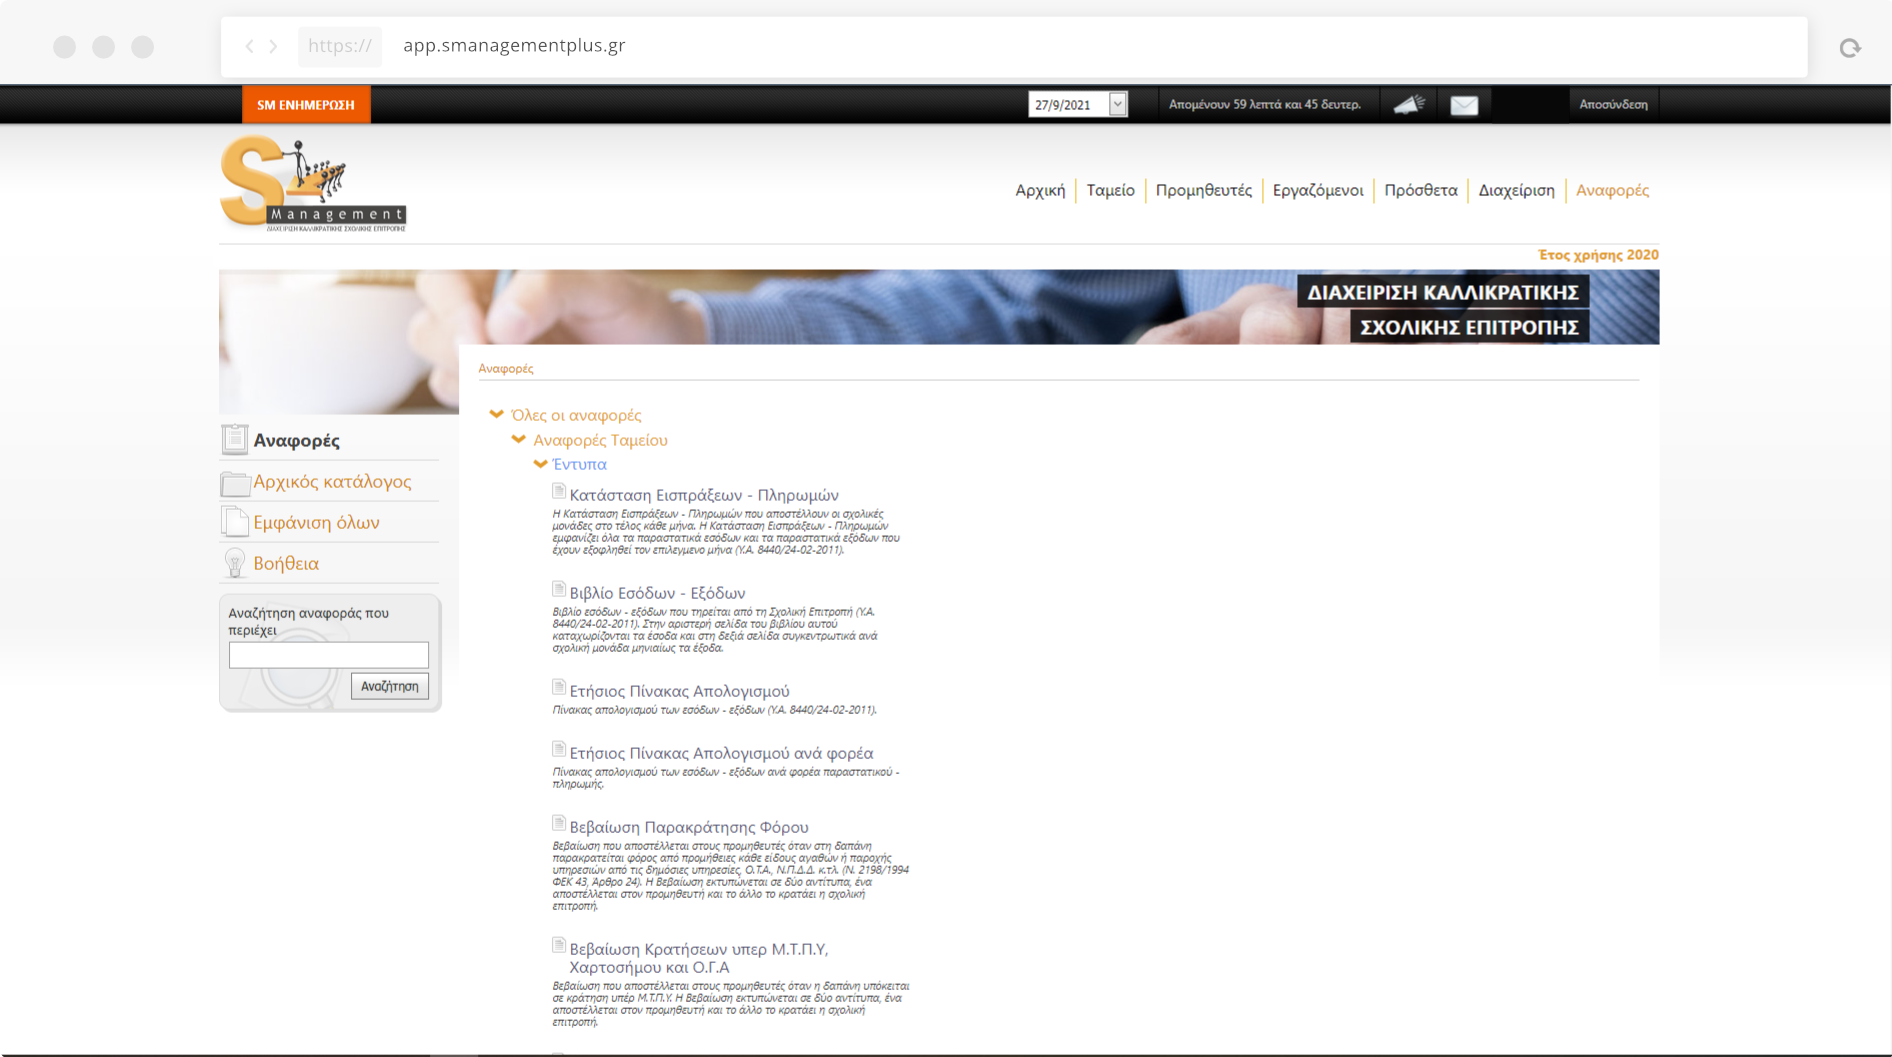
Task: Click the browser reload icon
Action: [1849, 48]
